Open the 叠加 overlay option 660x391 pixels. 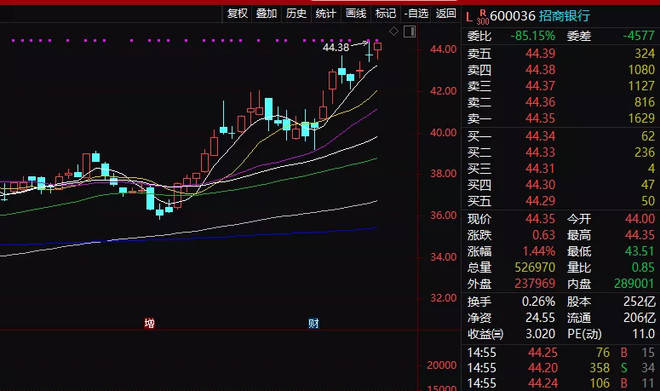(266, 14)
